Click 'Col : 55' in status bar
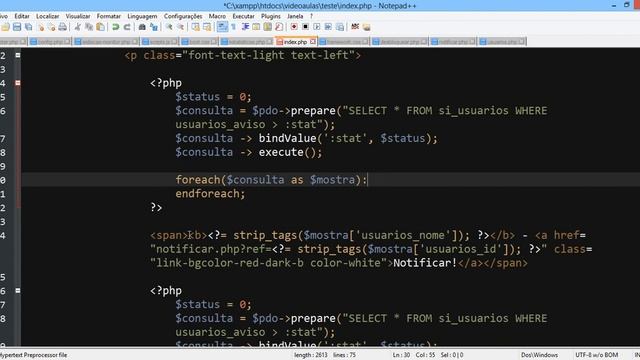 [x=425, y=355]
